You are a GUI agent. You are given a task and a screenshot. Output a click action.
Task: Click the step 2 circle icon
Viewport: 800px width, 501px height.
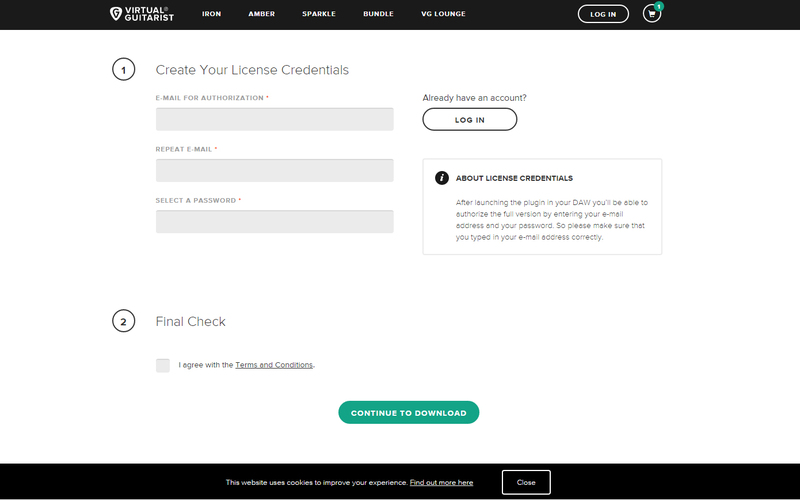pos(124,322)
